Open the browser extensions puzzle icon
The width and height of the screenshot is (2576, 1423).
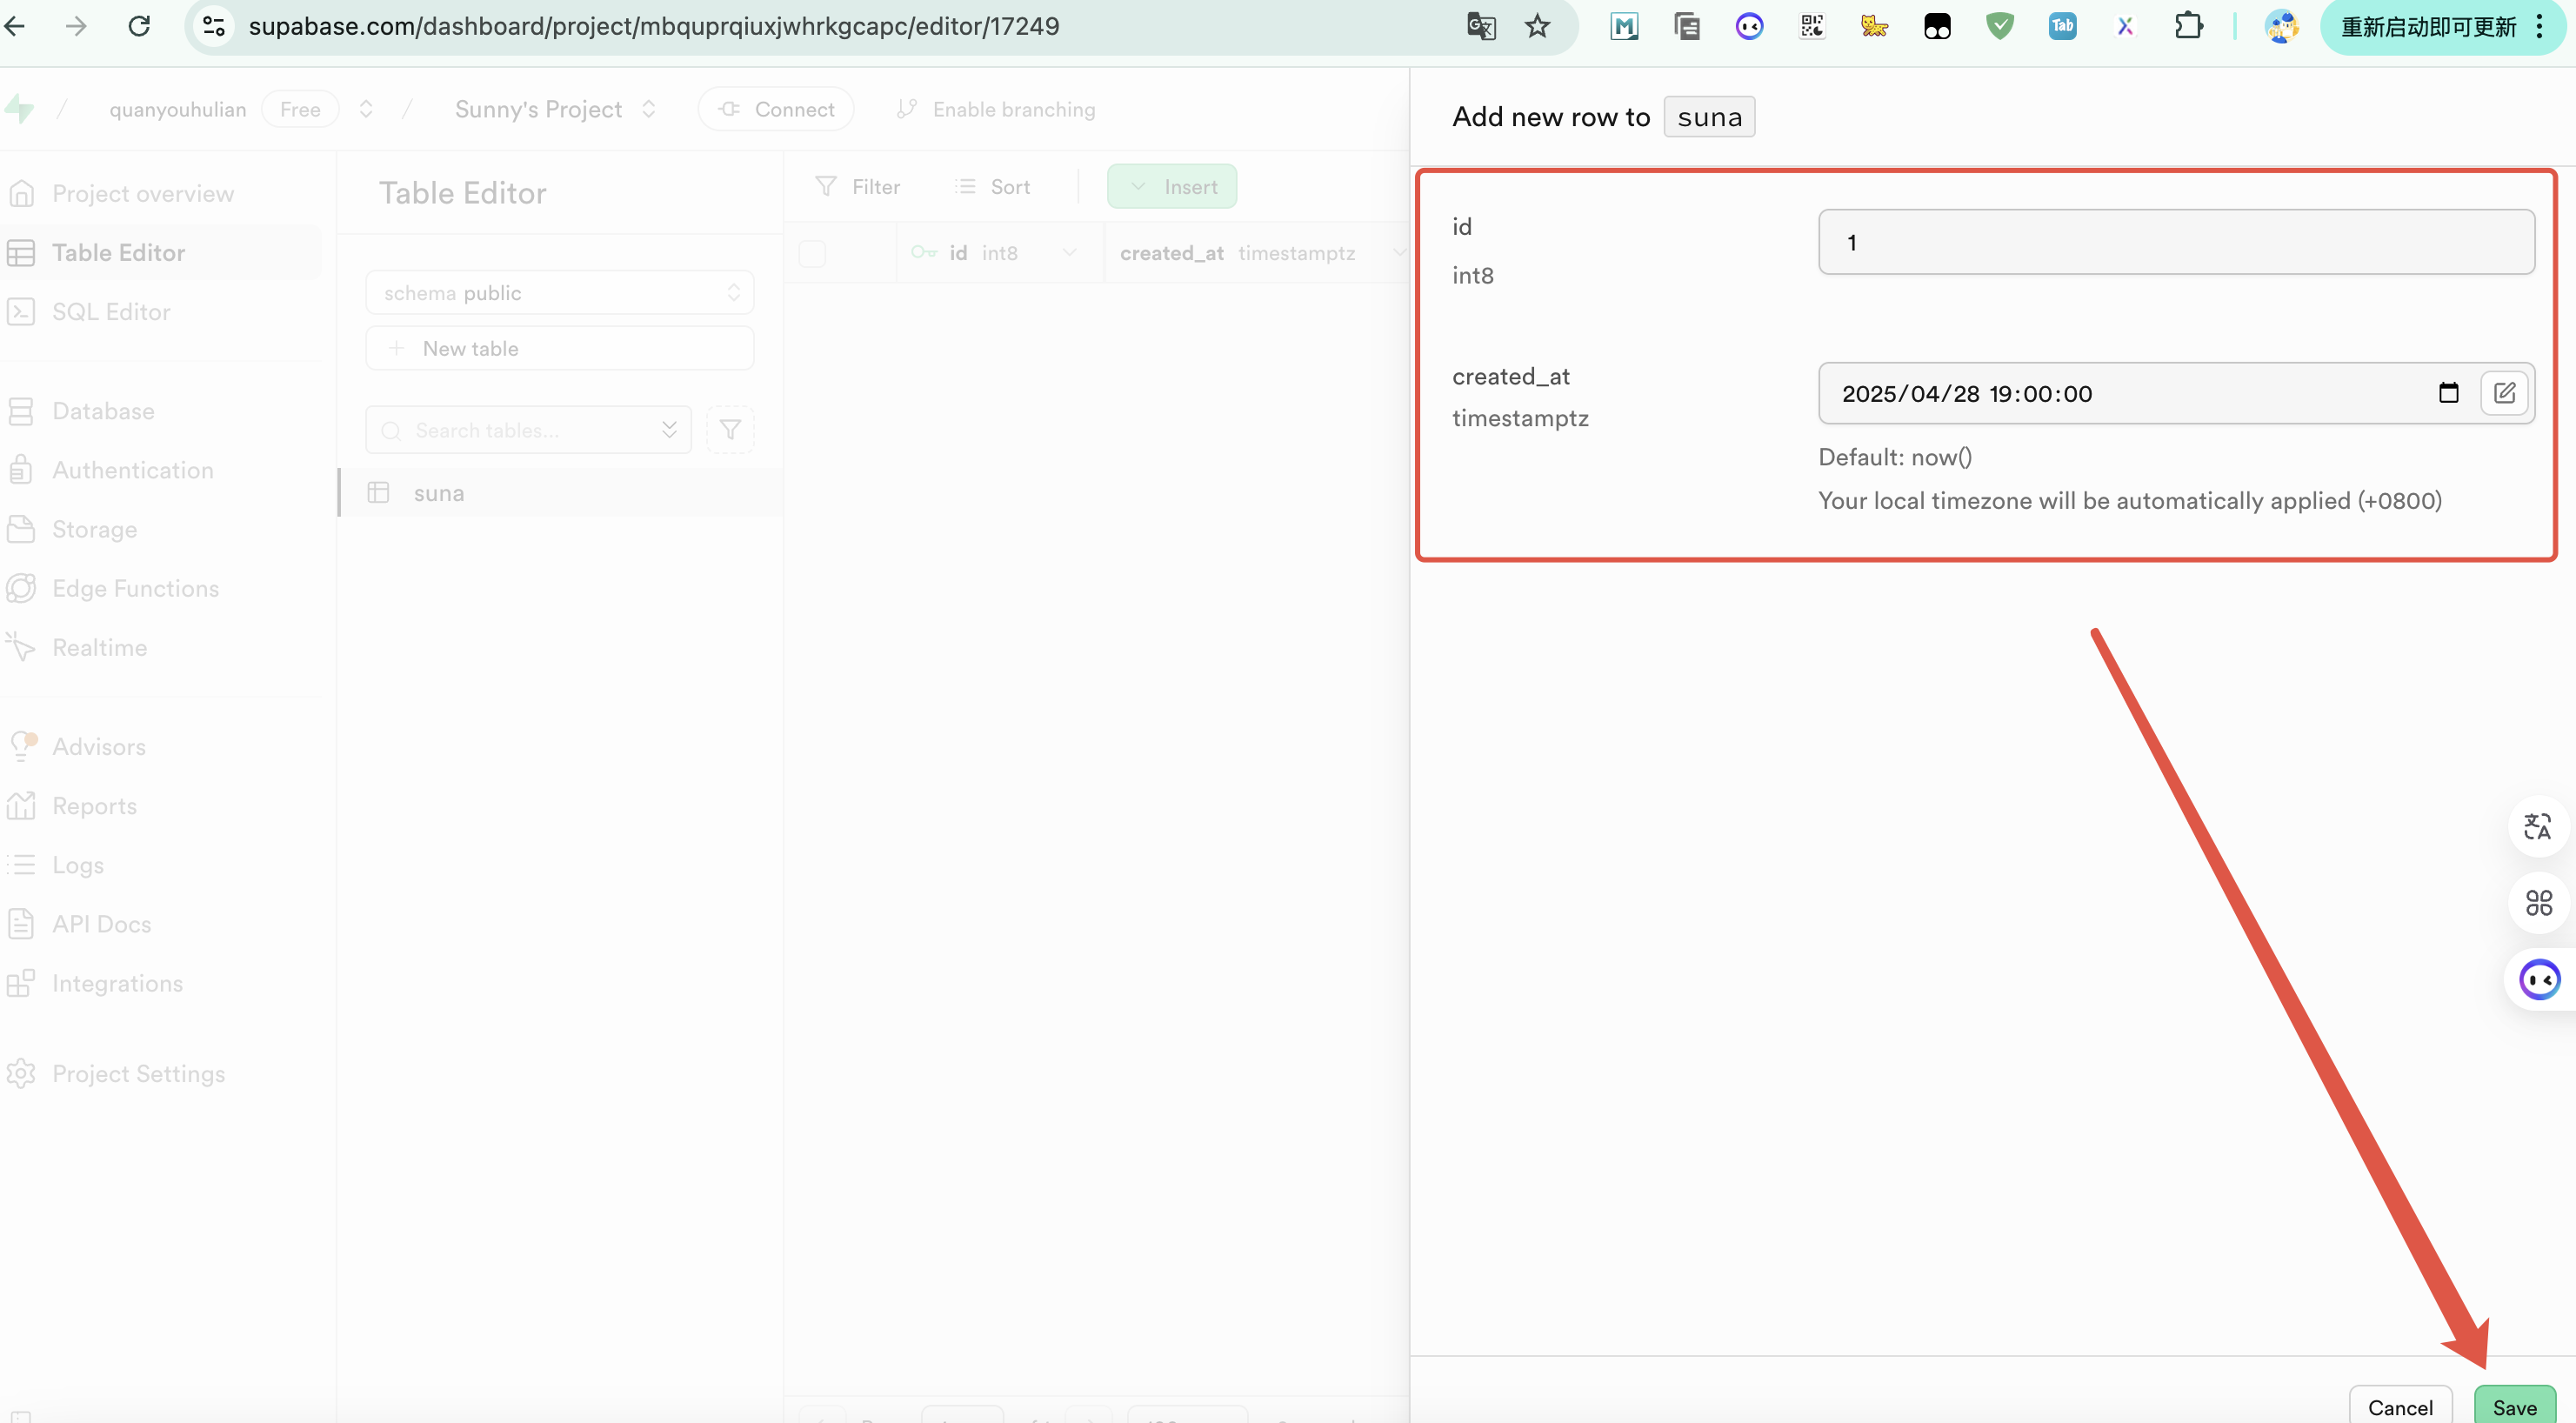click(2188, 26)
